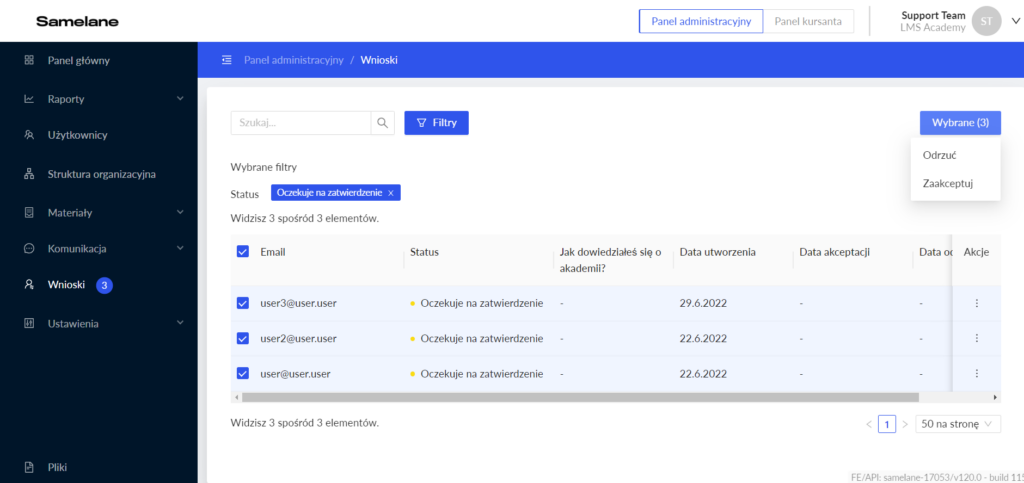This screenshot has height=483, width=1024.
Task: Switch to Panel kursanta
Action: (809, 21)
